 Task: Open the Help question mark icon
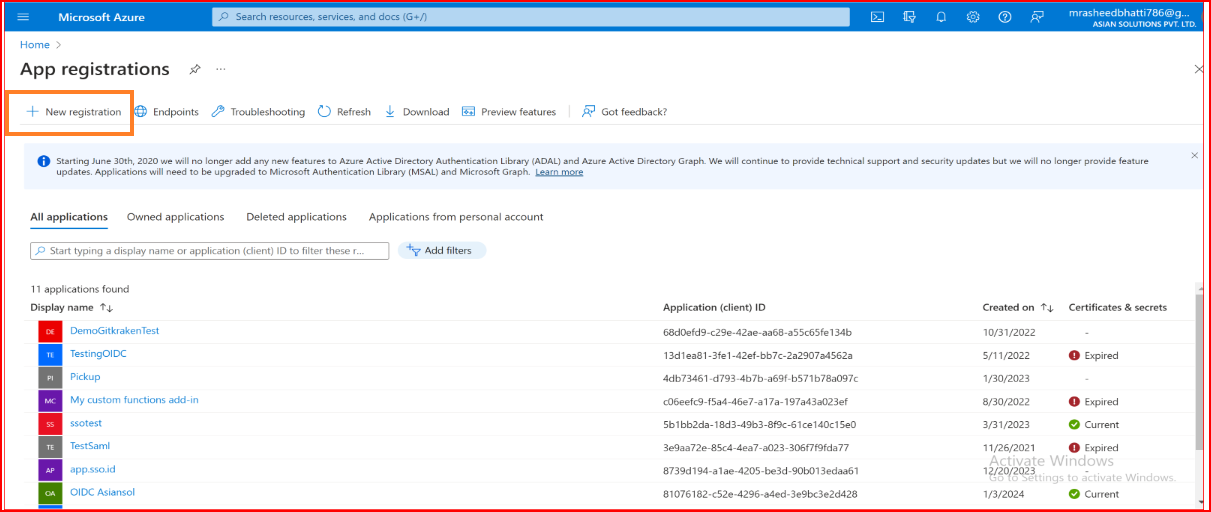point(1005,17)
